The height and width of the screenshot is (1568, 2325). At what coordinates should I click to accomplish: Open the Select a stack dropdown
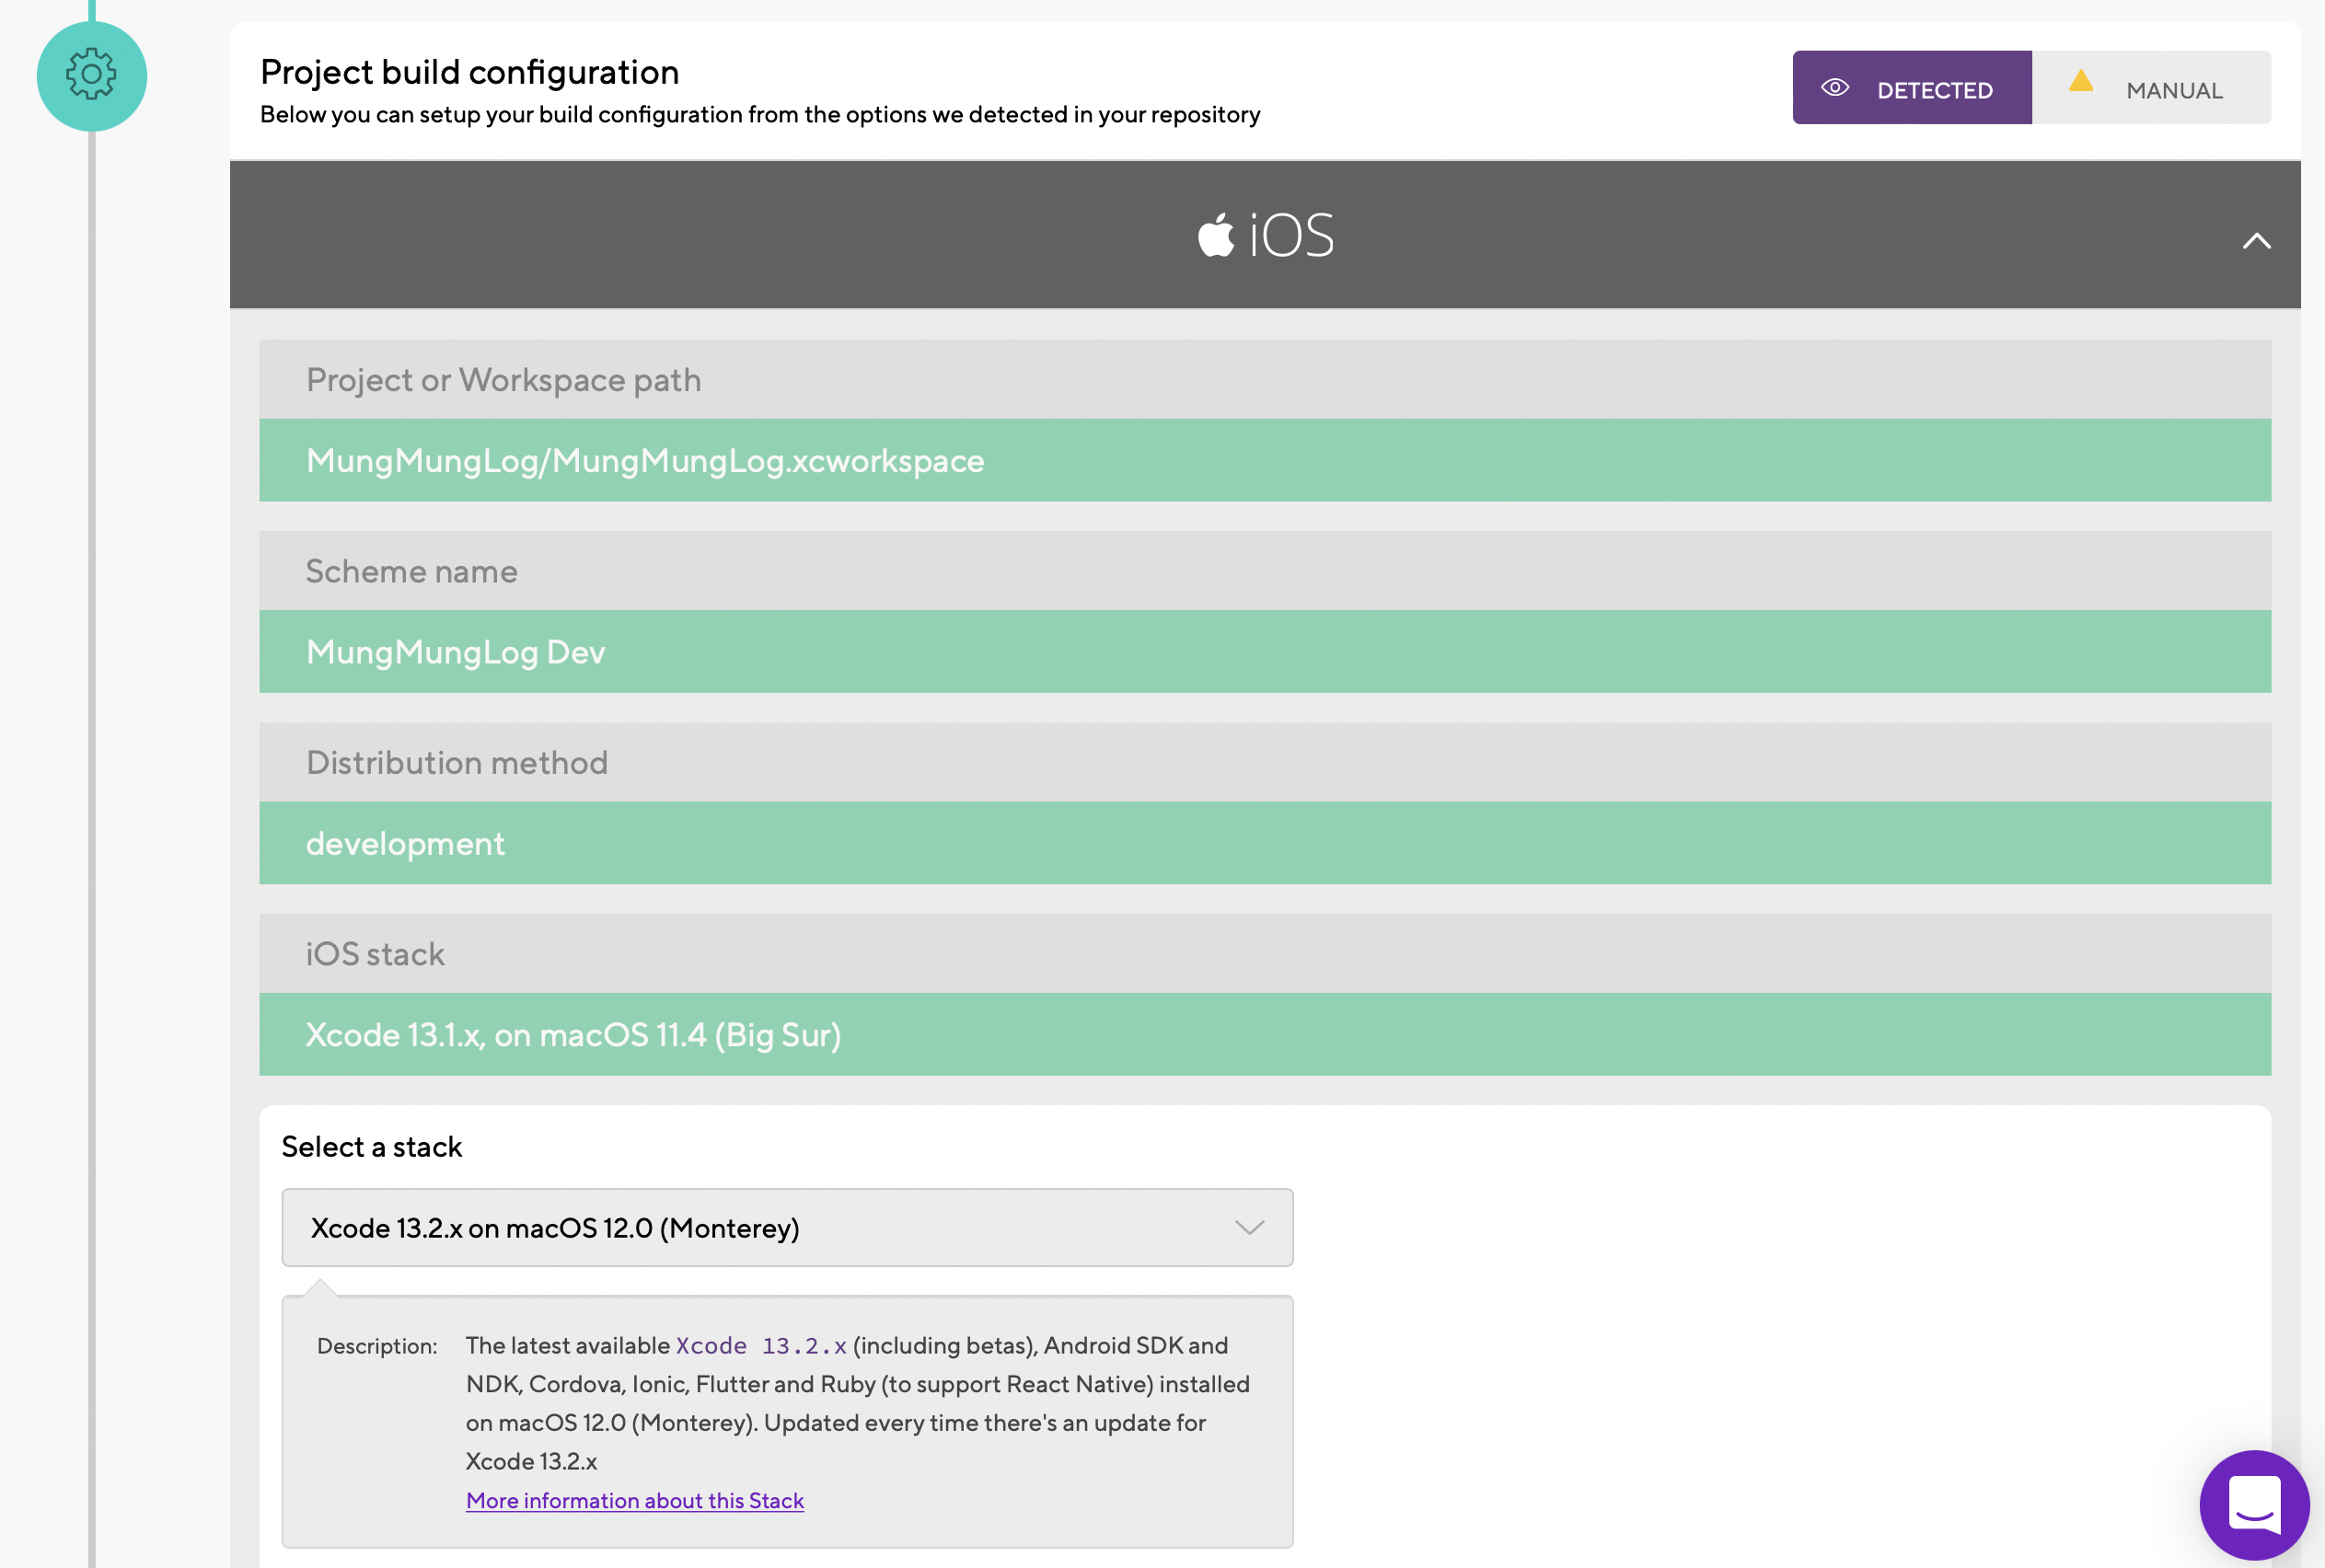point(786,1227)
